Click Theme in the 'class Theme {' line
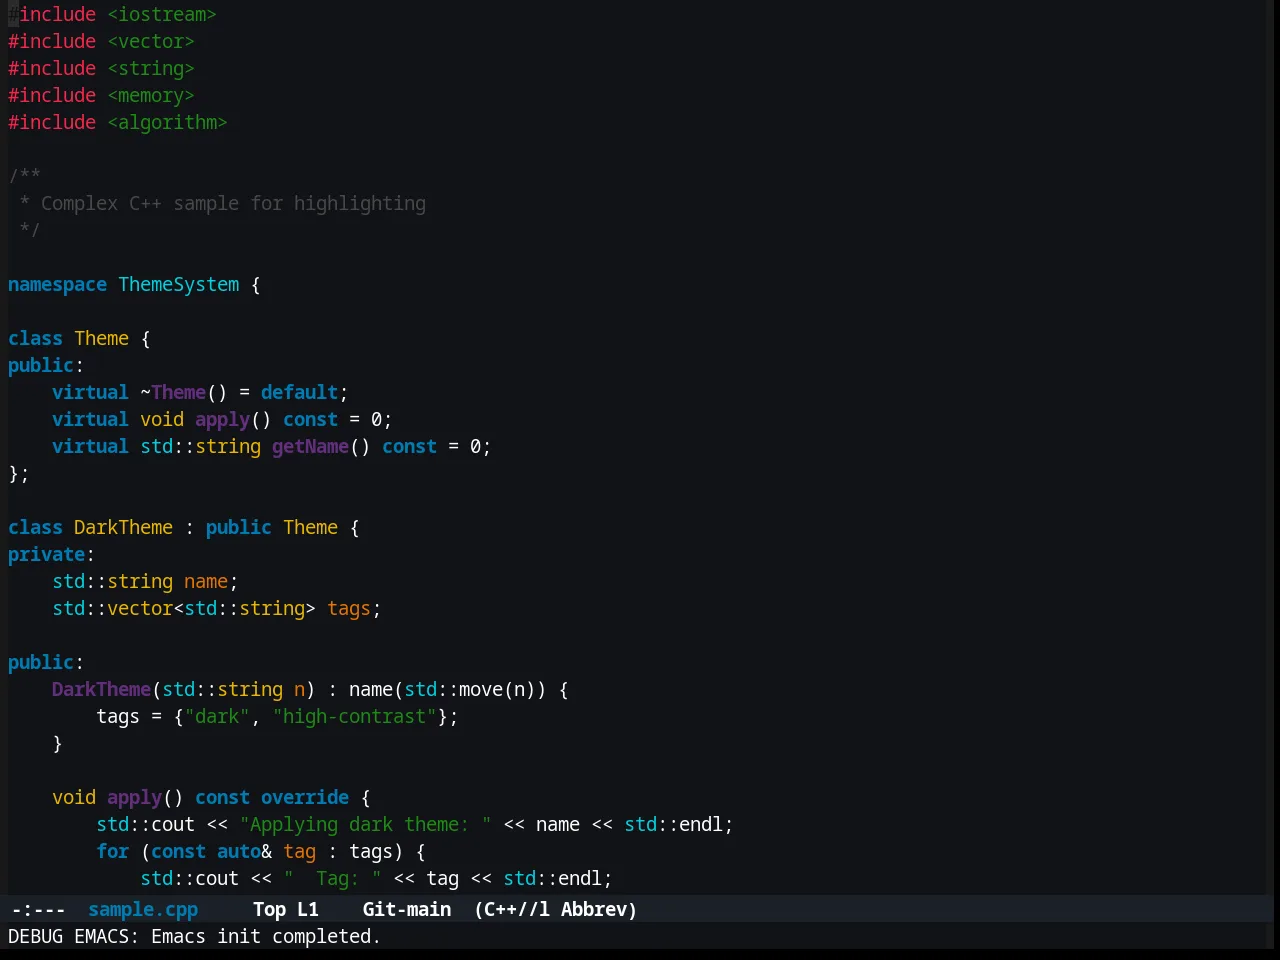The image size is (1280, 960). 102,338
